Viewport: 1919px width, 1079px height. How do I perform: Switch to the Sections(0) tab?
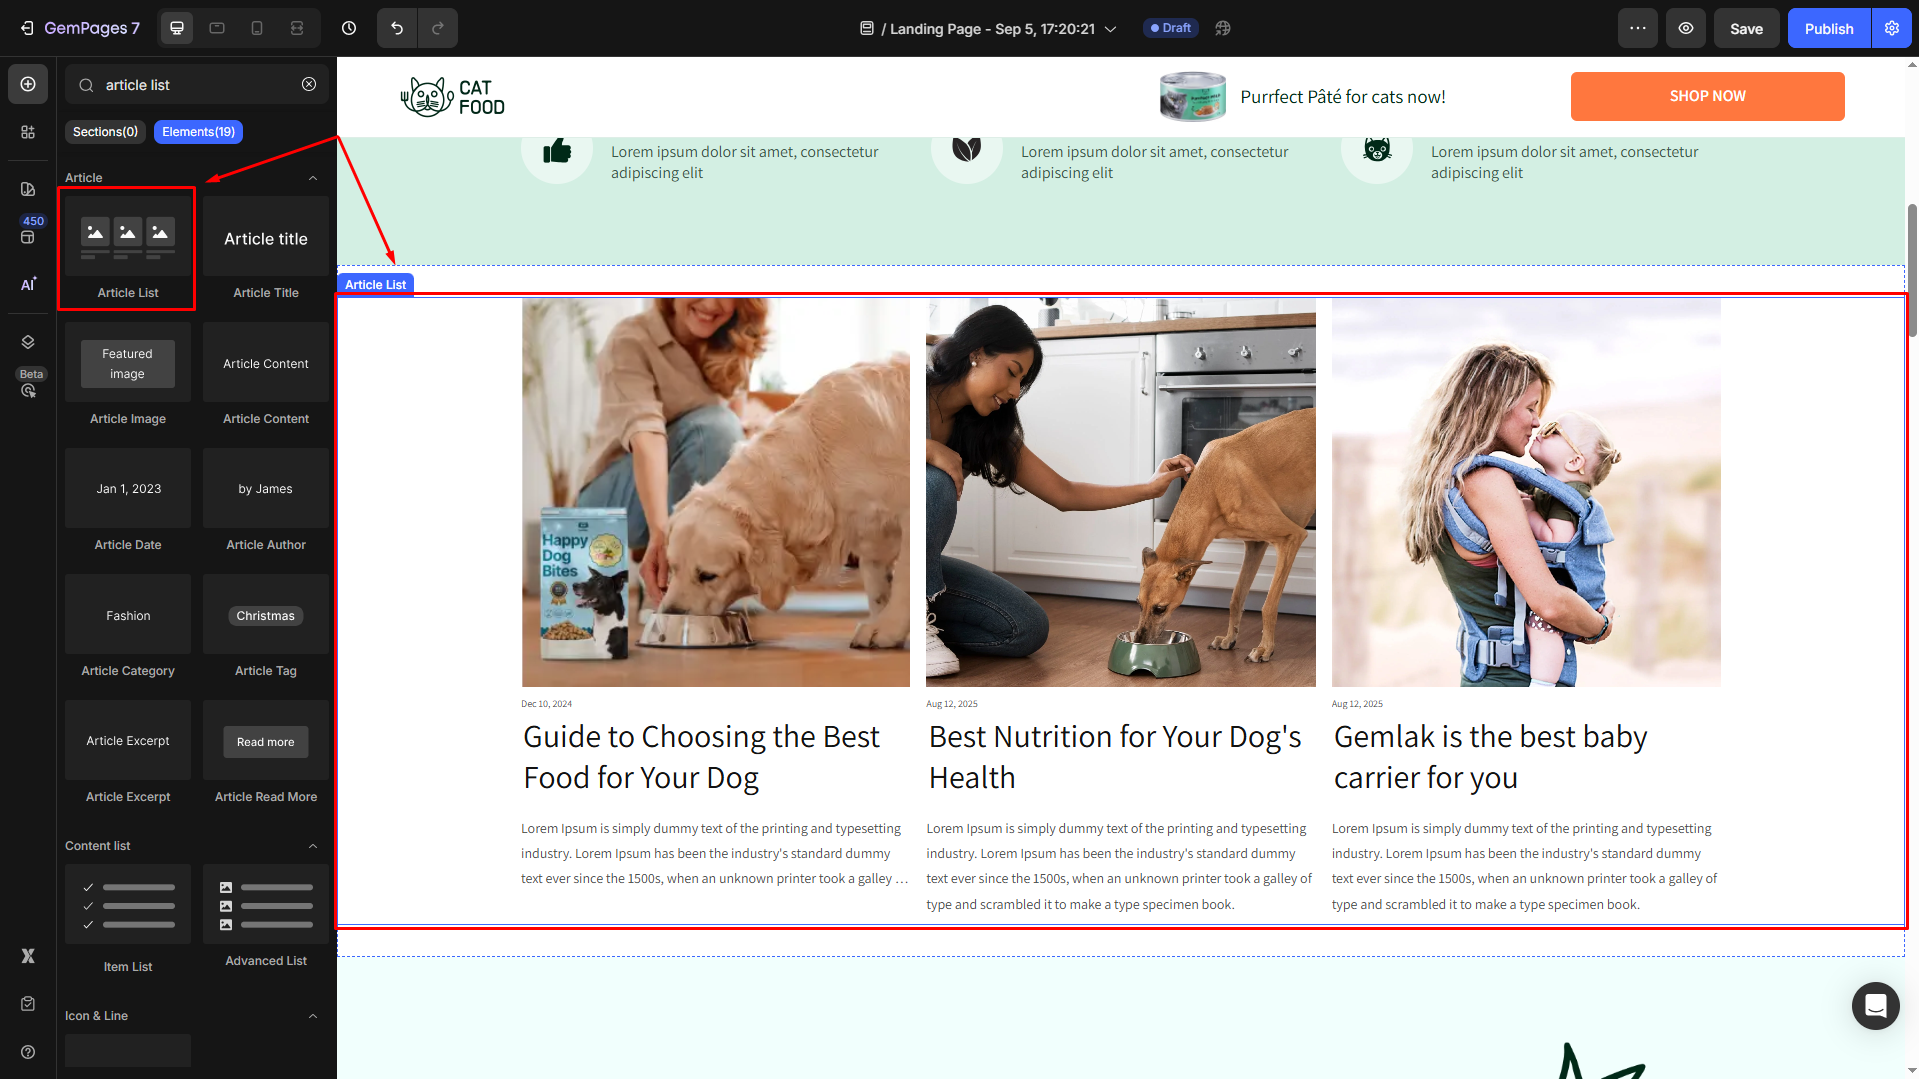pos(105,132)
